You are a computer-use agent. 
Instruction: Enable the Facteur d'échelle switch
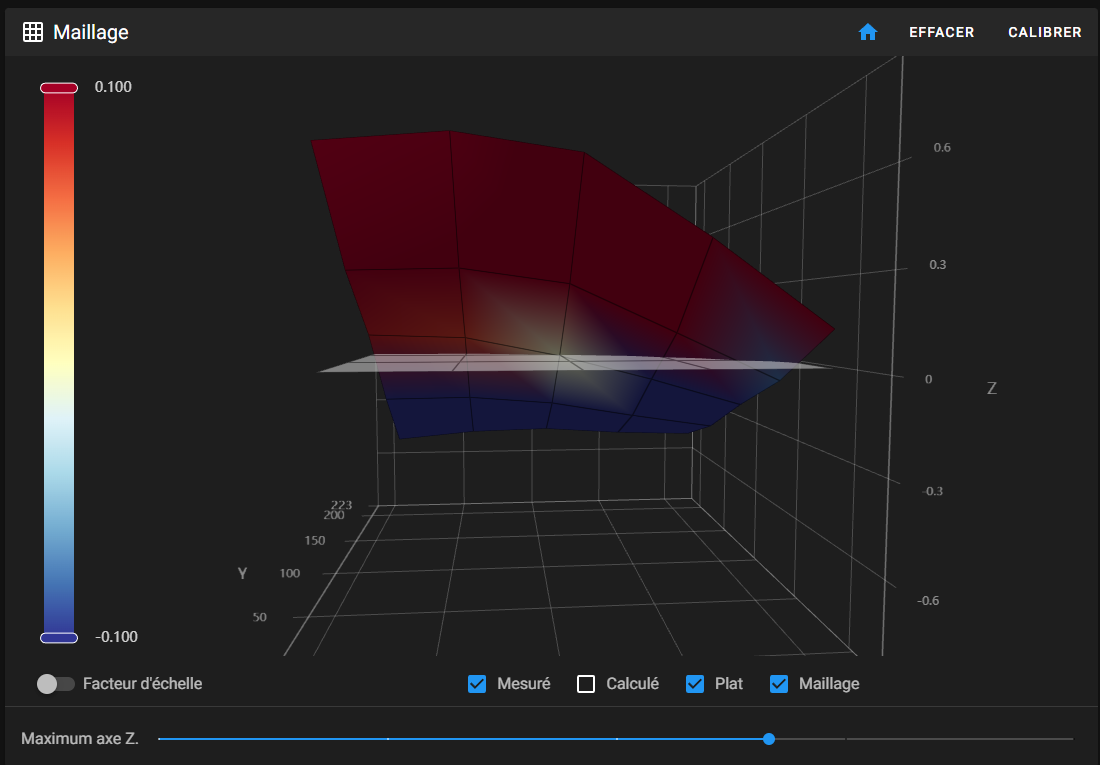click(56, 684)
